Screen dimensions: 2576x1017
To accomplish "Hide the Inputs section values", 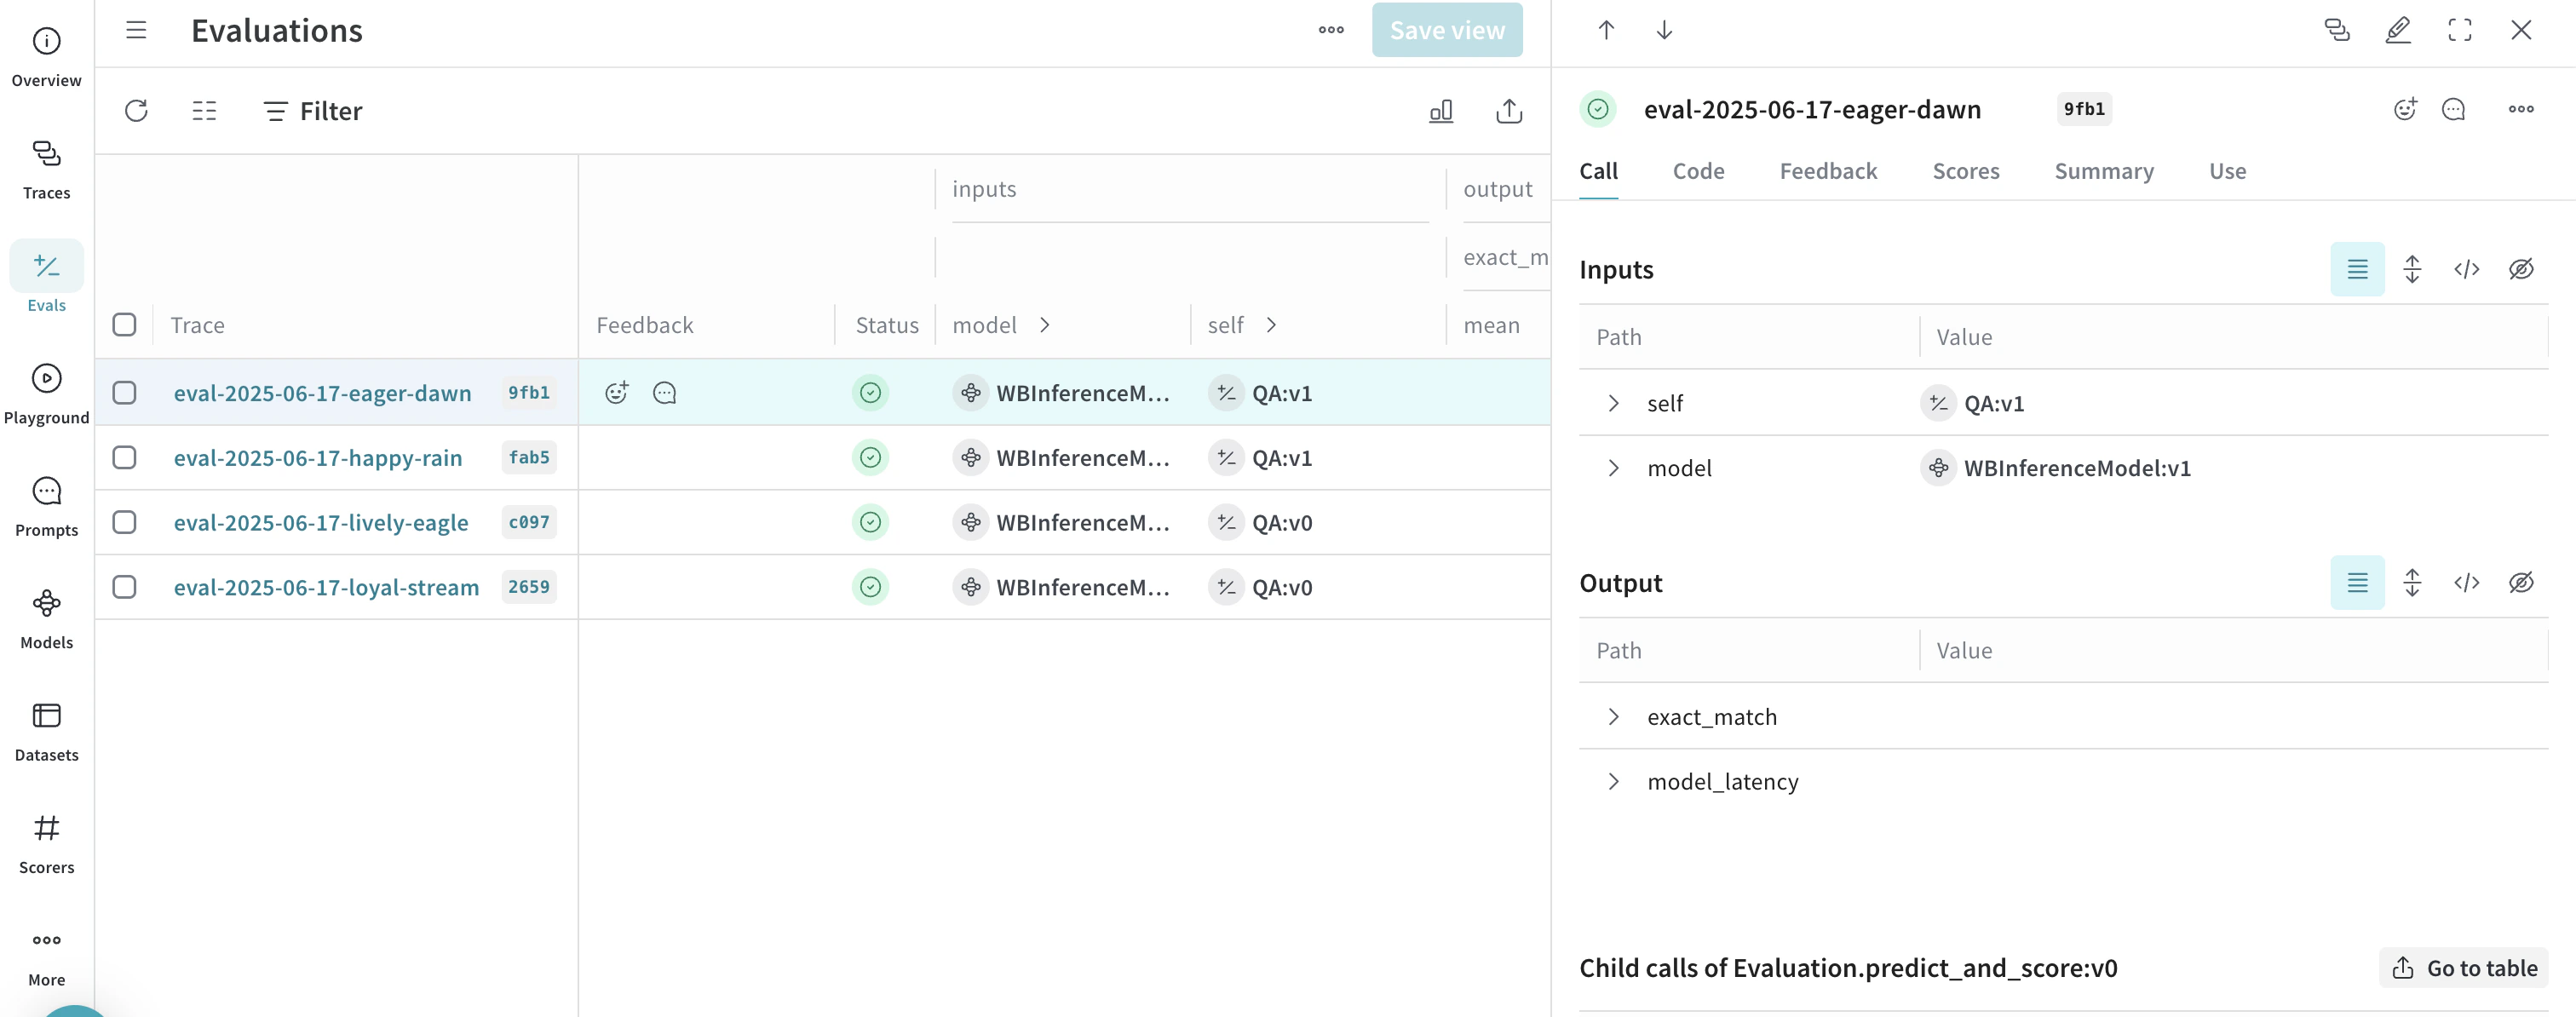I will 2520,269.
